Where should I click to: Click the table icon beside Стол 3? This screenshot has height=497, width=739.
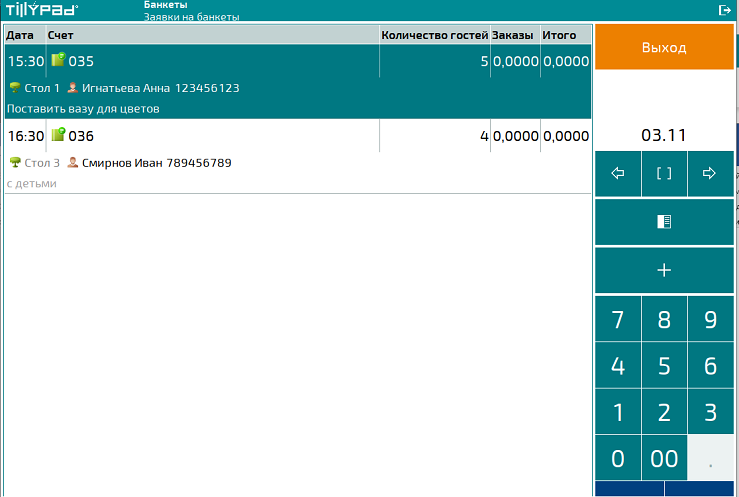14,162
